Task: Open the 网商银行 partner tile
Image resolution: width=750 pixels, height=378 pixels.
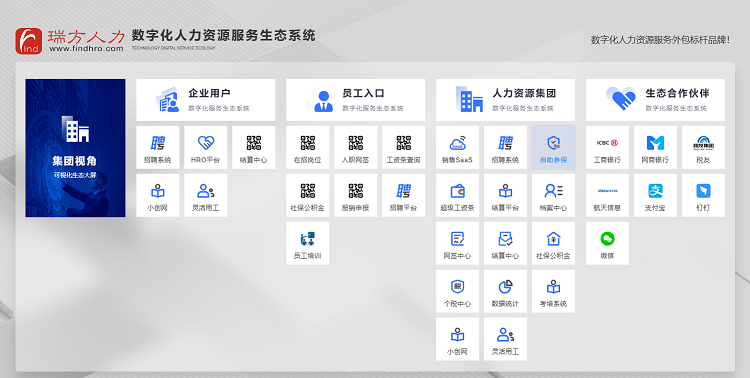Action: [x=655, y=147]
